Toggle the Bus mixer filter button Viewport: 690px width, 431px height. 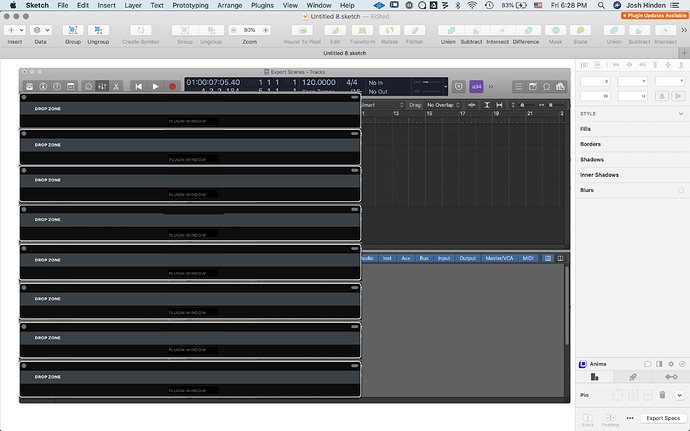[424, 258]
